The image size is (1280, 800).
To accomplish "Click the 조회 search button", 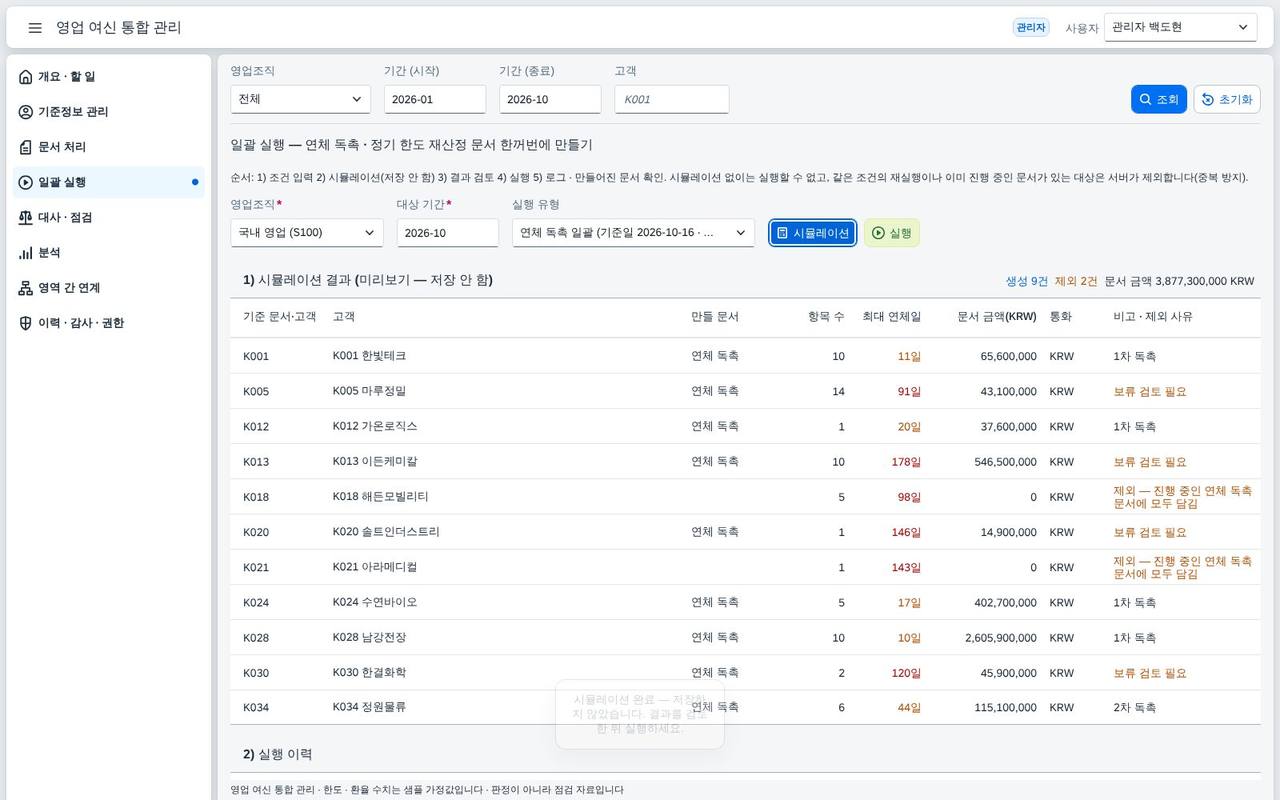I will 1159,99.
